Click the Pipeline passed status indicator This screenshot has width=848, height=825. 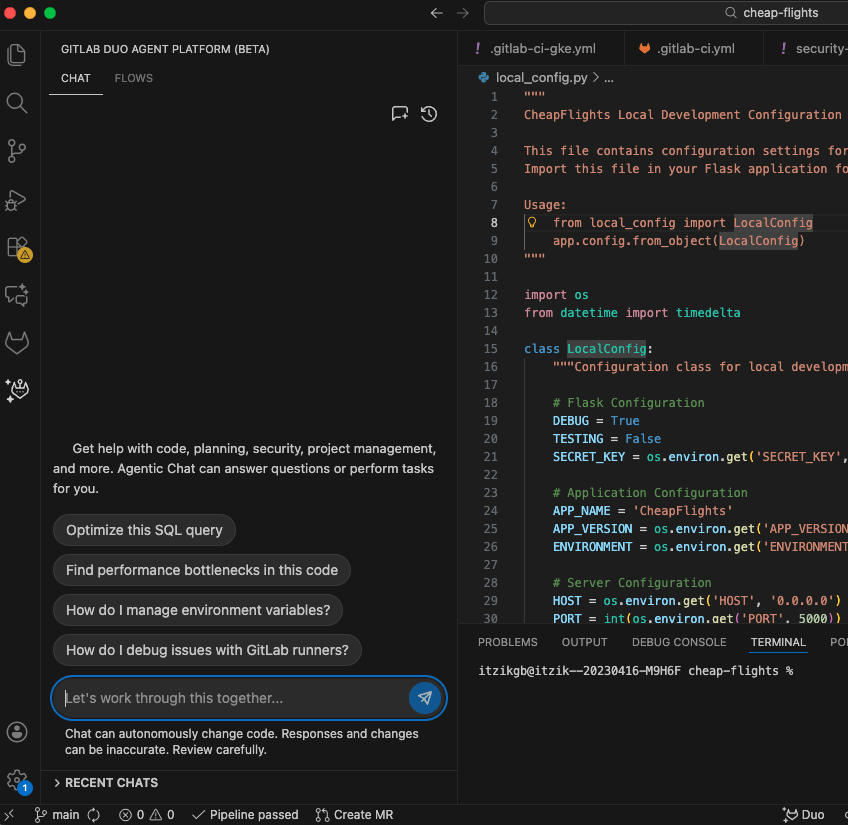pos(244,815)
